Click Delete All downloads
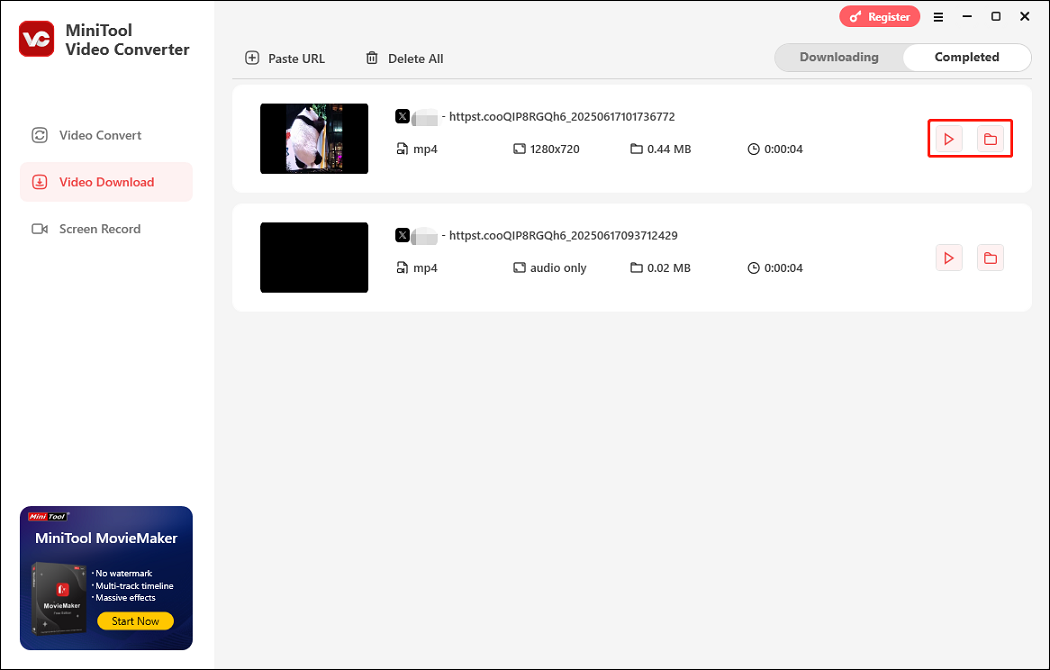Image resolution: width=1050 pixels, height=670 pixels. coord(404,58)
